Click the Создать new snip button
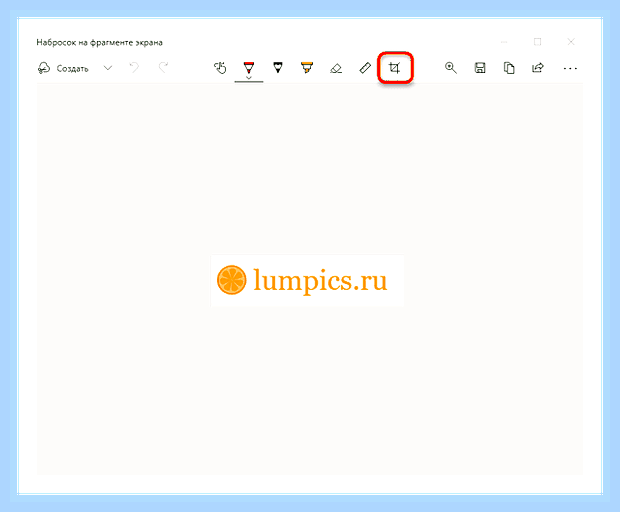 (63, 68)
